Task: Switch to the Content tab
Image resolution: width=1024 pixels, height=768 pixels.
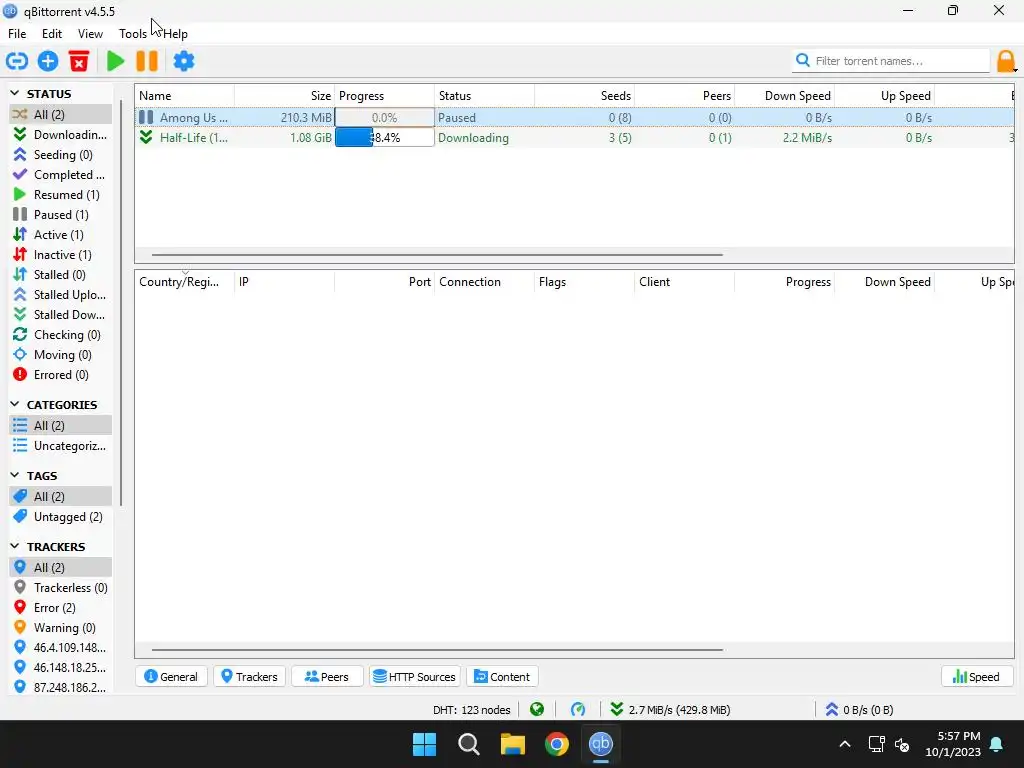Action: (x=502, y=677)
